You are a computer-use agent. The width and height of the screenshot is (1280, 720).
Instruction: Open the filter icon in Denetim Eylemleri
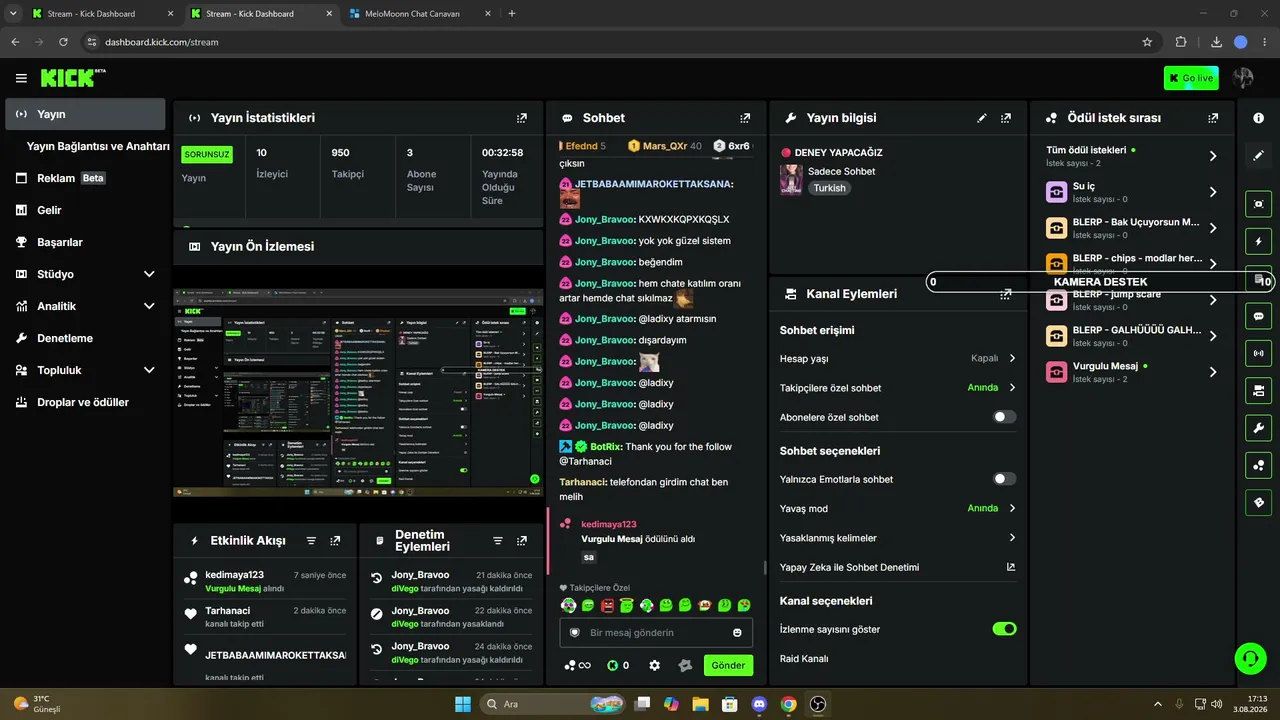pyautogui.click(x=498, y=541)
